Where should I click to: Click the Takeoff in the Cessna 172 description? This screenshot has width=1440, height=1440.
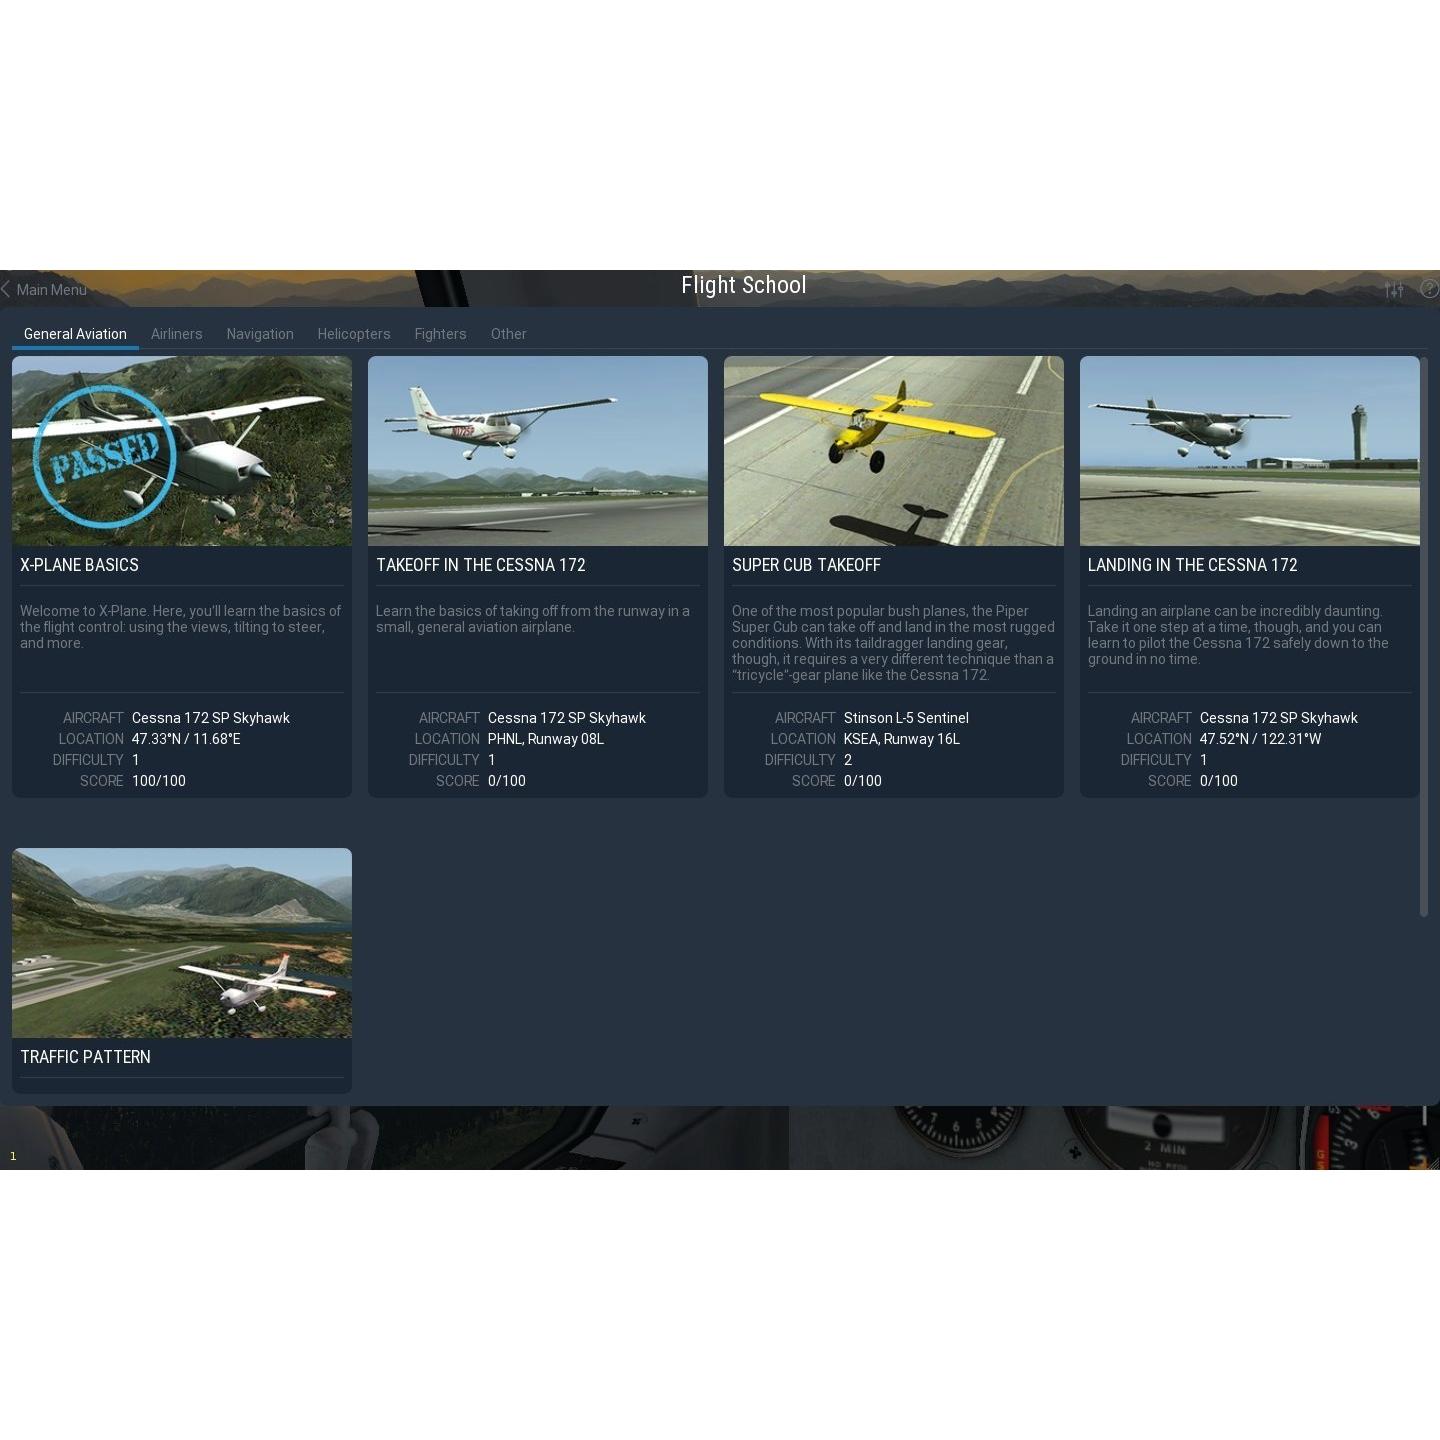[x=533, y=619]
